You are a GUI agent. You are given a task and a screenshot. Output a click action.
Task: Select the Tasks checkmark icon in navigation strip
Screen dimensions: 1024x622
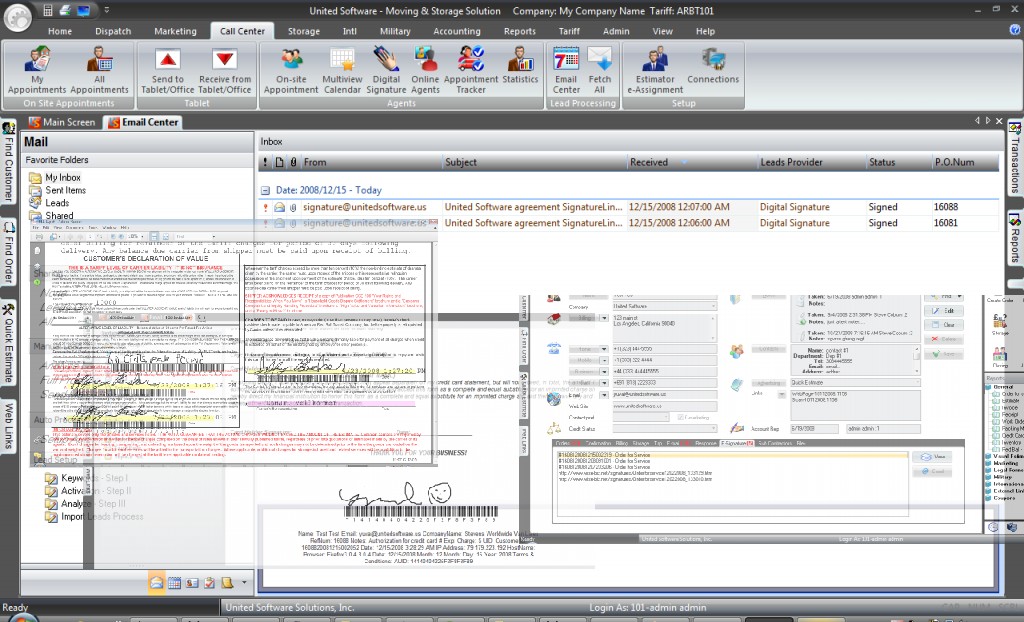(x=210, y=582)
